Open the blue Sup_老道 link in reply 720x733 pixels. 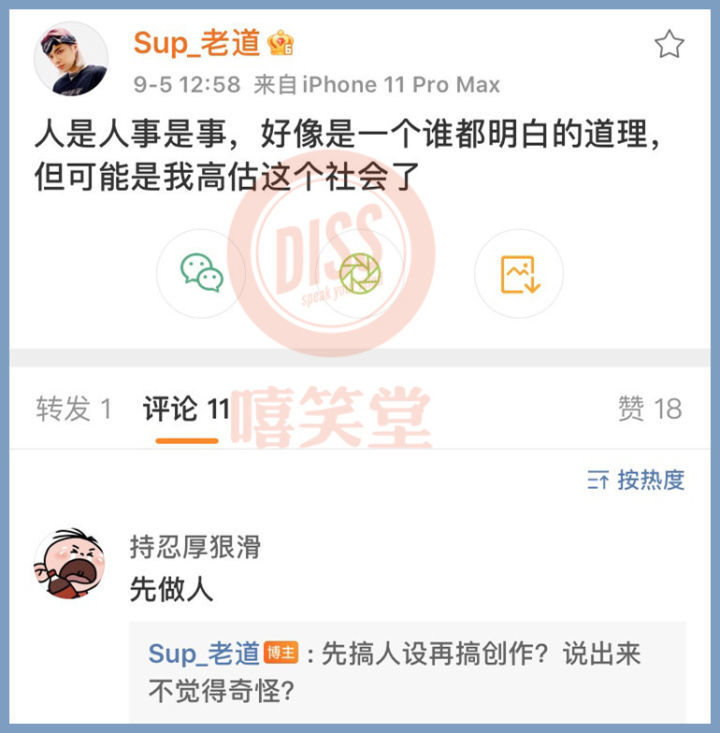click(x=204, y=654)
